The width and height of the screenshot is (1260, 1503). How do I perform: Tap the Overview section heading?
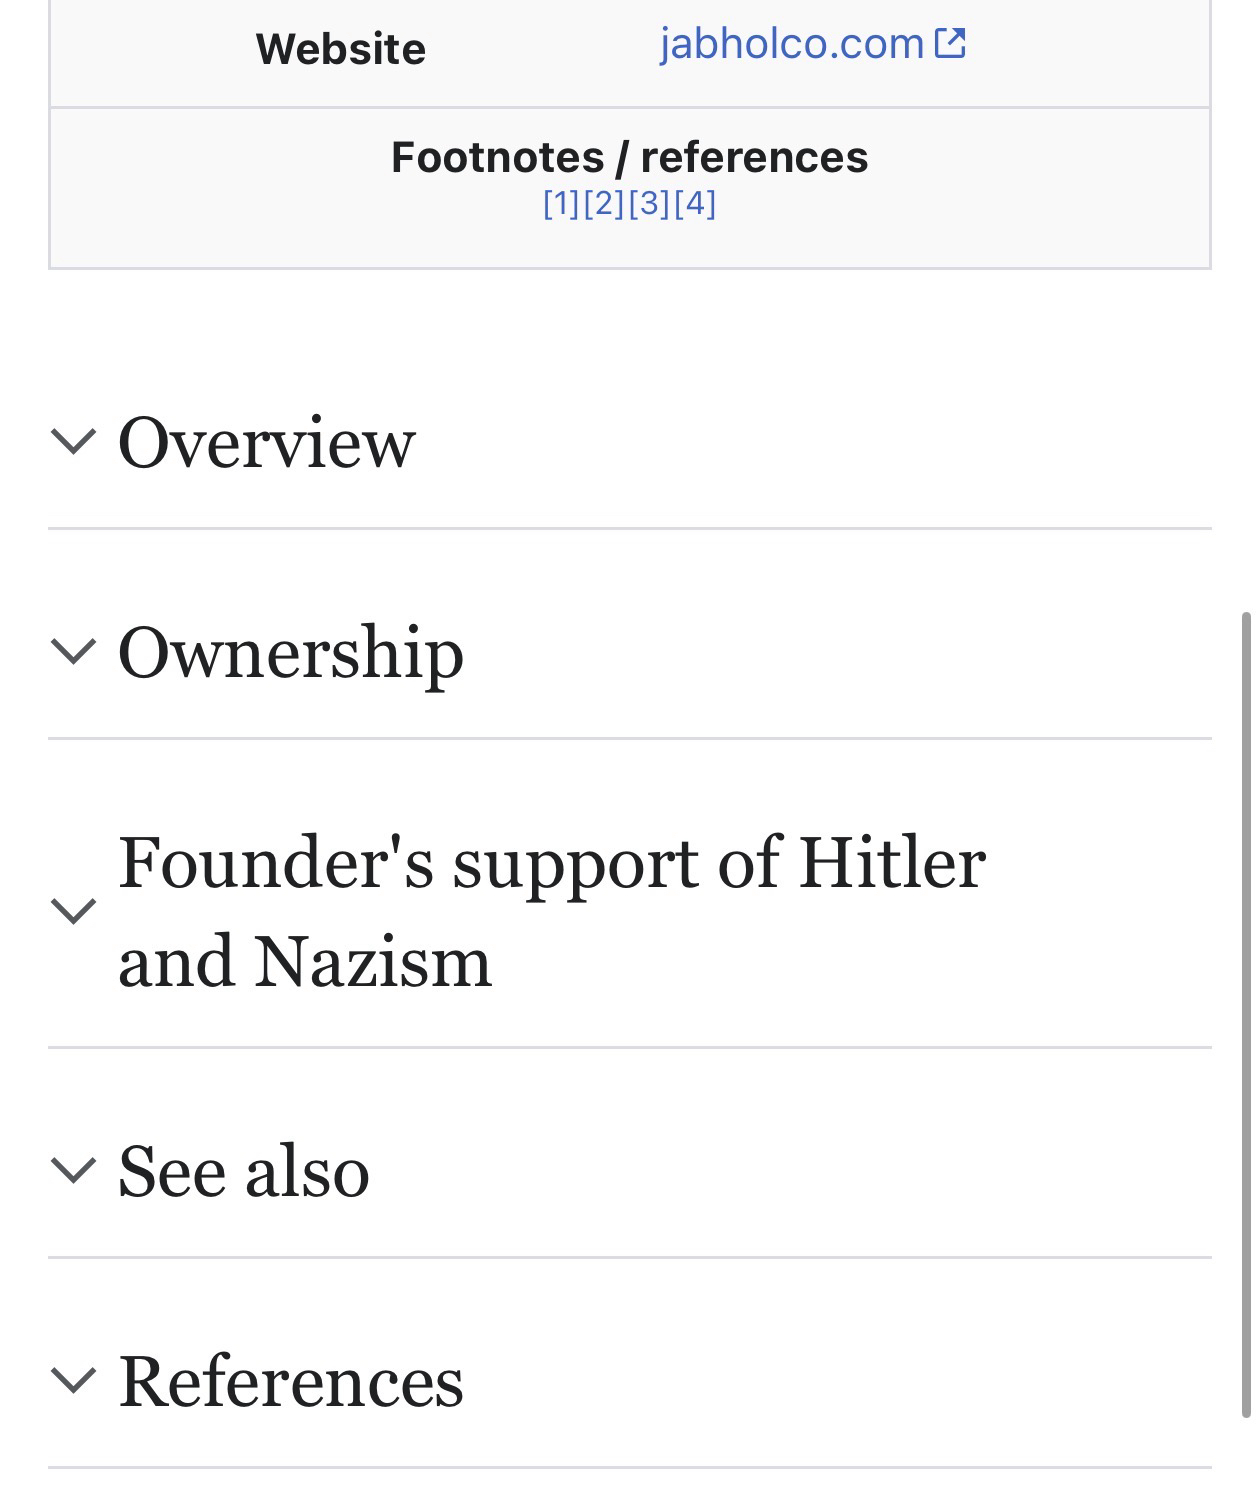tap(266, 442)
